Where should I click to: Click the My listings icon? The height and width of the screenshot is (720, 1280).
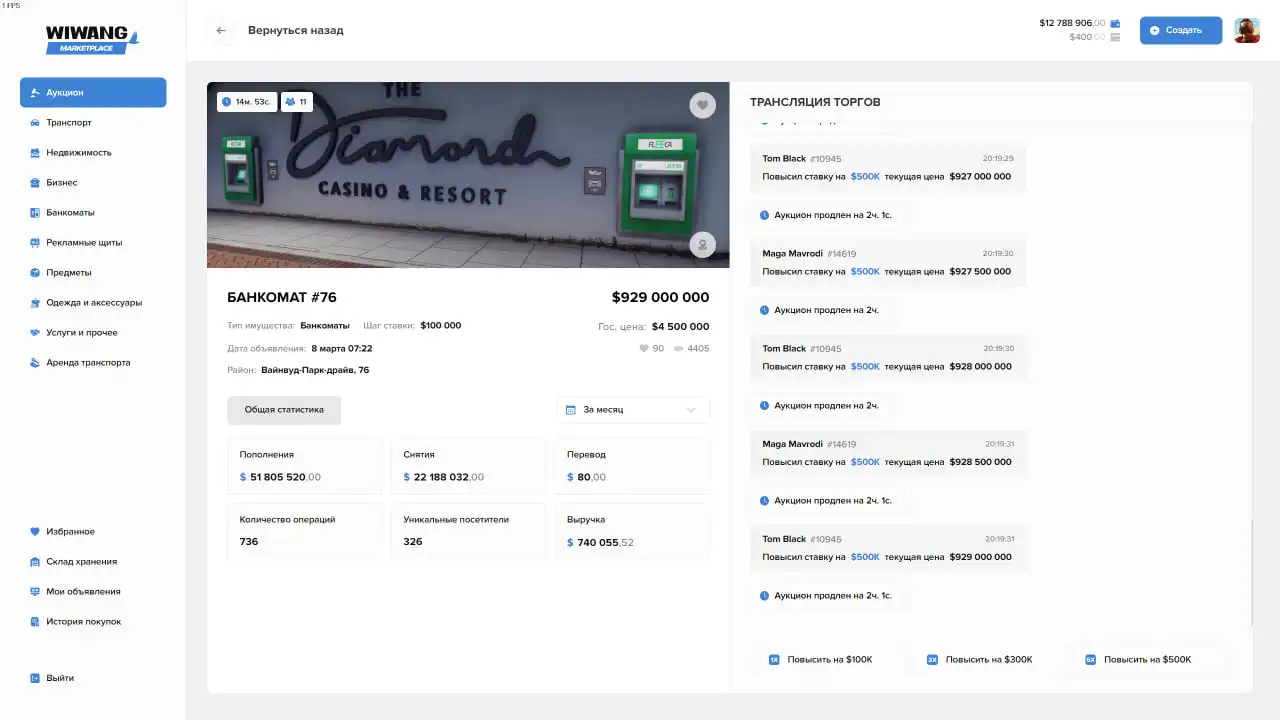coord(35,592)
